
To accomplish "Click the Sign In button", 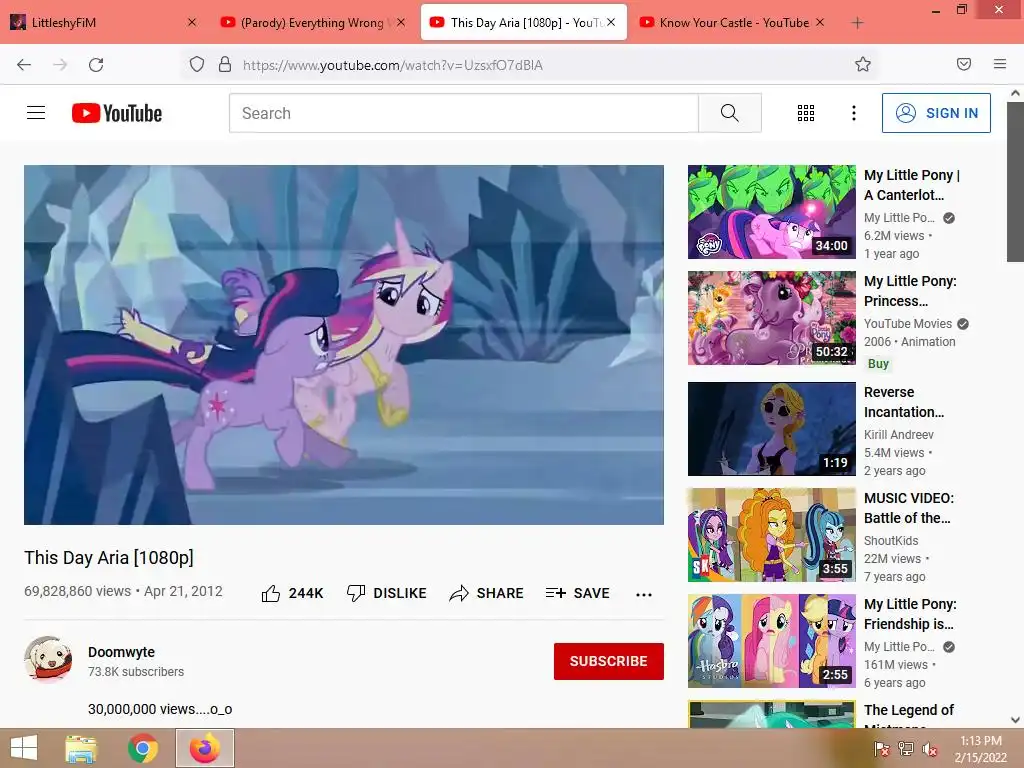I will [936, 113].
